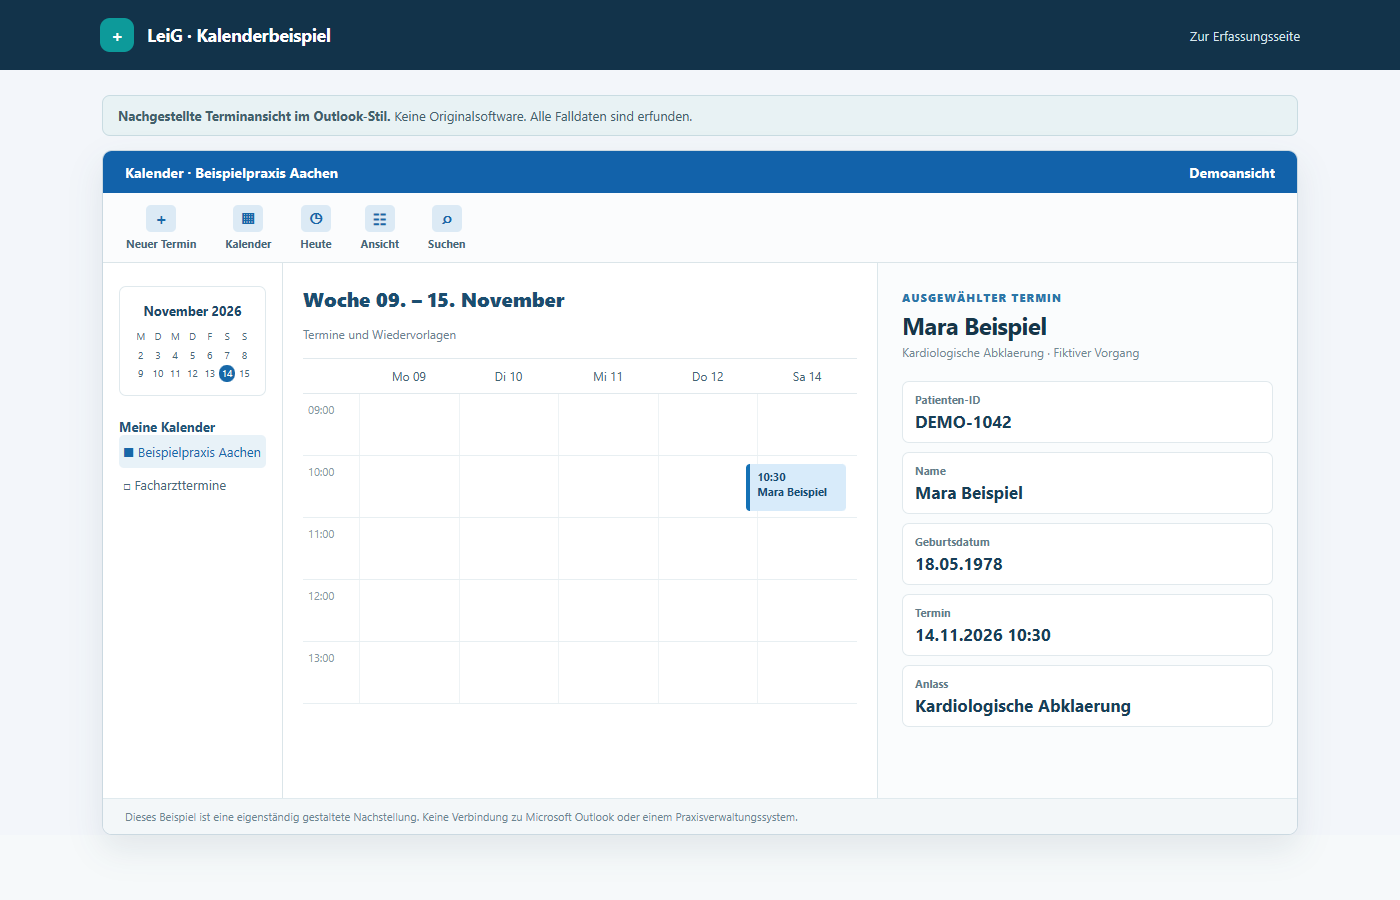Screen dimensions: 1400x900
Task: Open the 10:30 Mara Beispiel appointment
Action: pyautogui.click(x=796, y=487)
